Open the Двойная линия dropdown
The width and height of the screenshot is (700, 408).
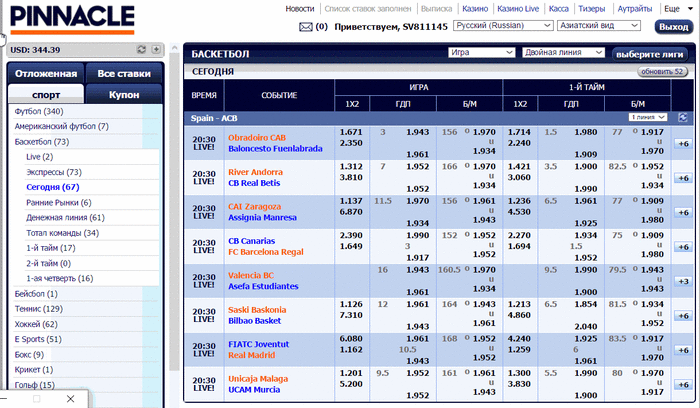563,52
